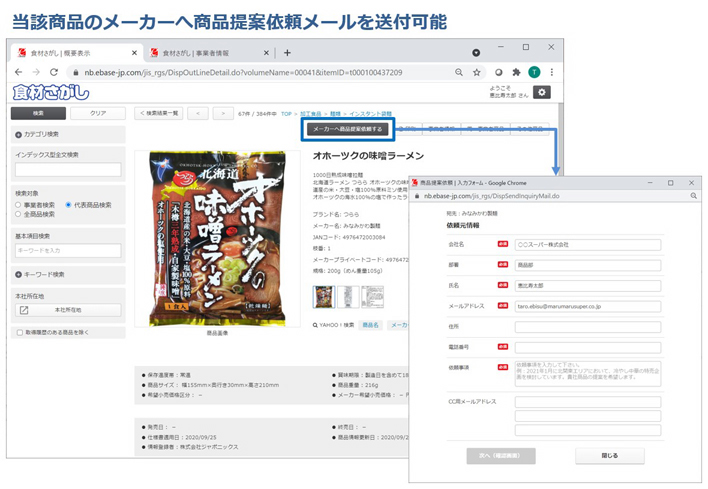Click the クリア button

point(98,113)
